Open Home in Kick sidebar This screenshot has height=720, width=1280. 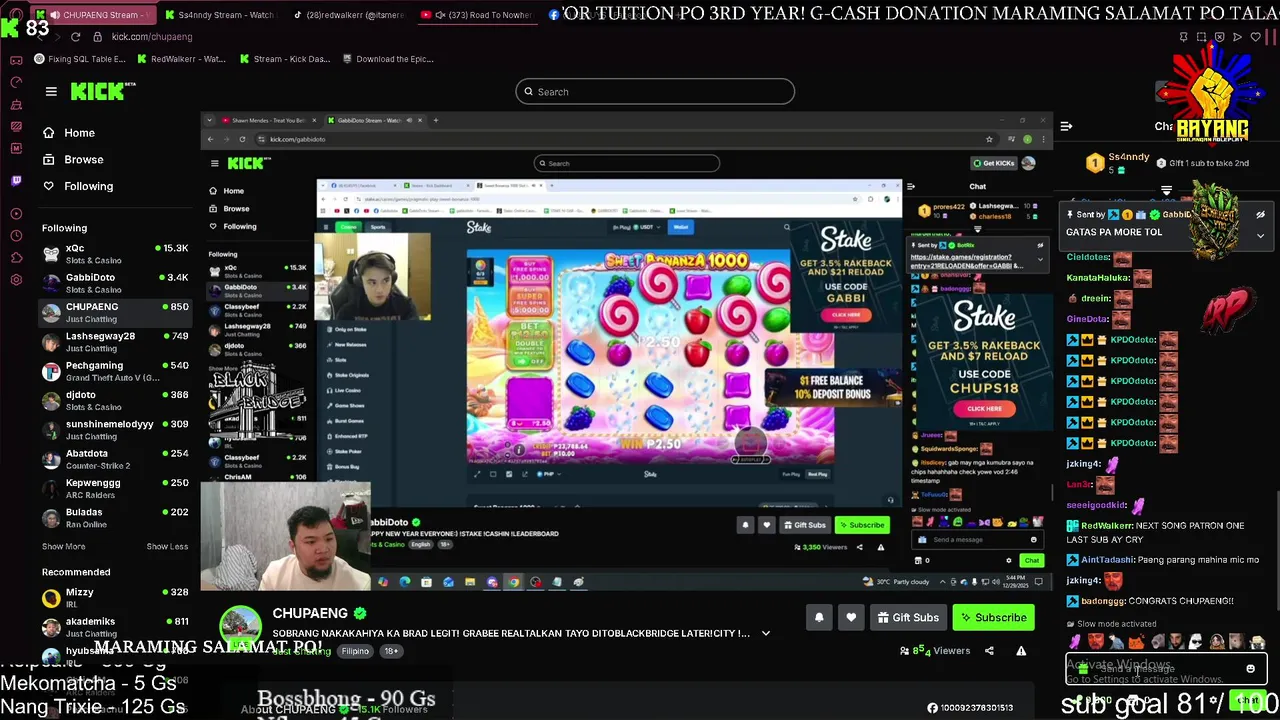pyautogui.click(x=69, y=133)
